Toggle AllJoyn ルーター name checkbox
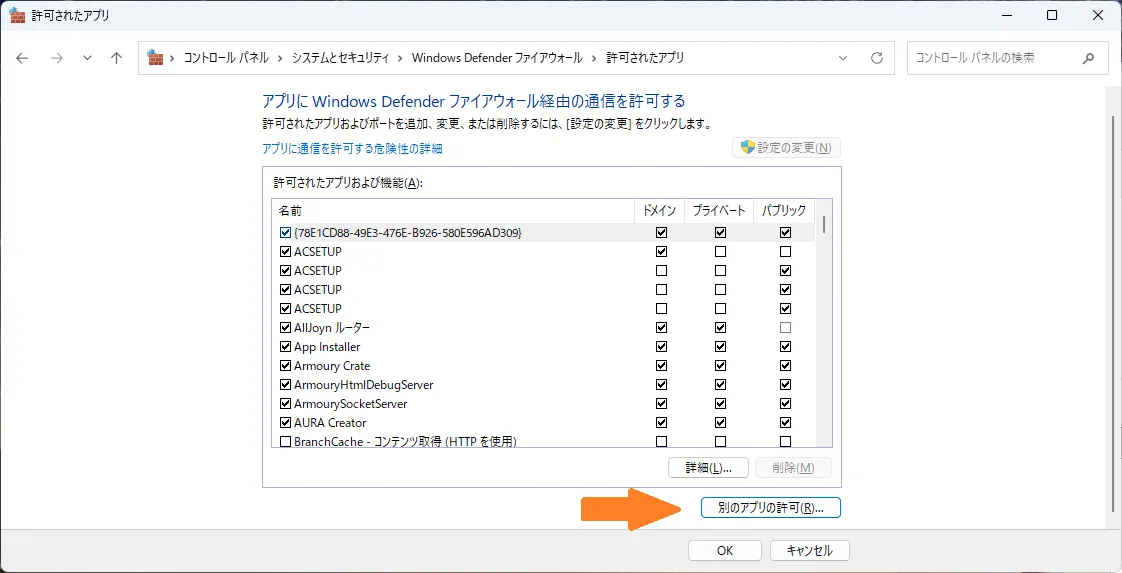This screenshot has width=1122, height=573. point(286,328)
